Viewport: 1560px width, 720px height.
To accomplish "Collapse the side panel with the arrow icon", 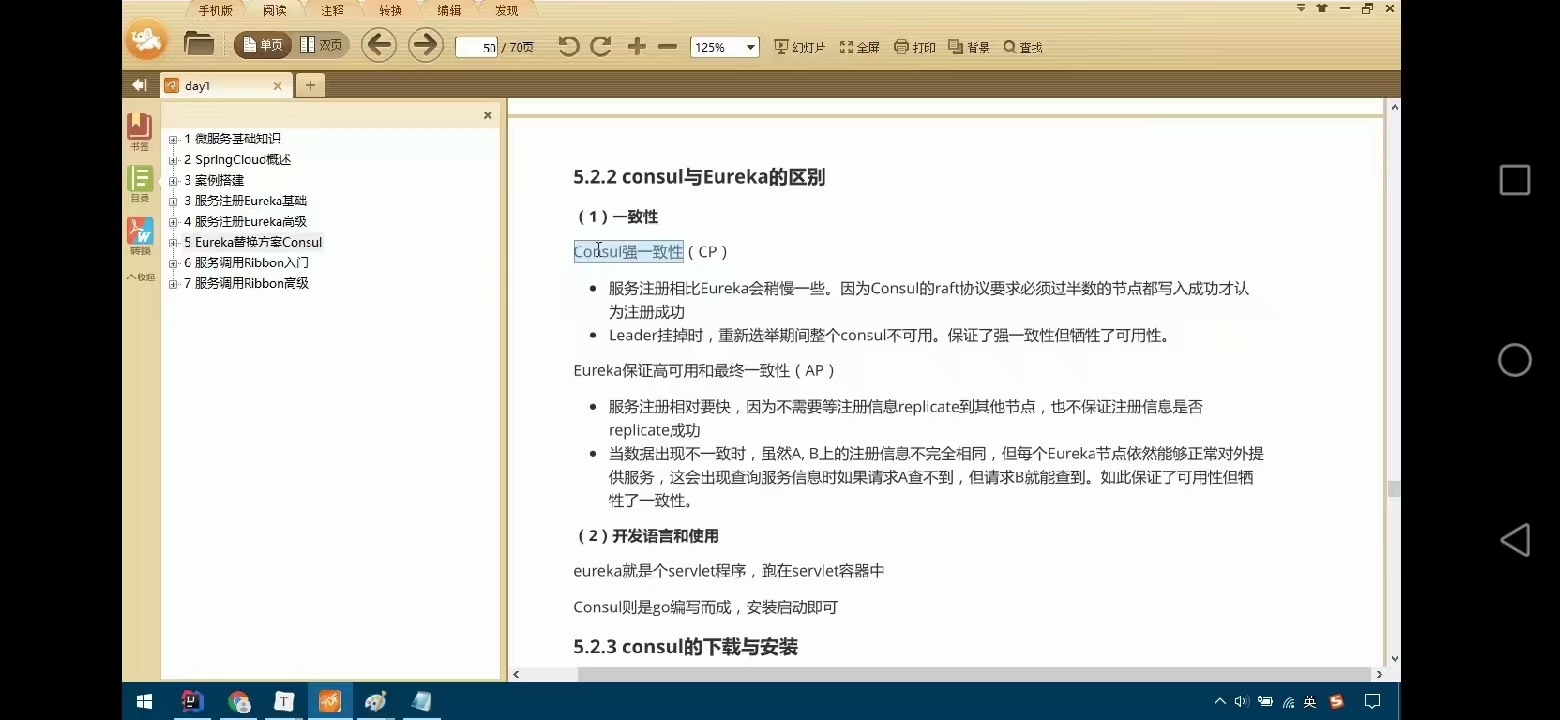I will pos(139,85).
